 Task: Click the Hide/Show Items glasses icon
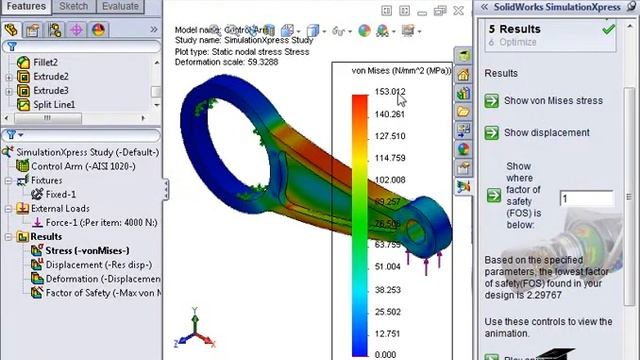[338, 31]
